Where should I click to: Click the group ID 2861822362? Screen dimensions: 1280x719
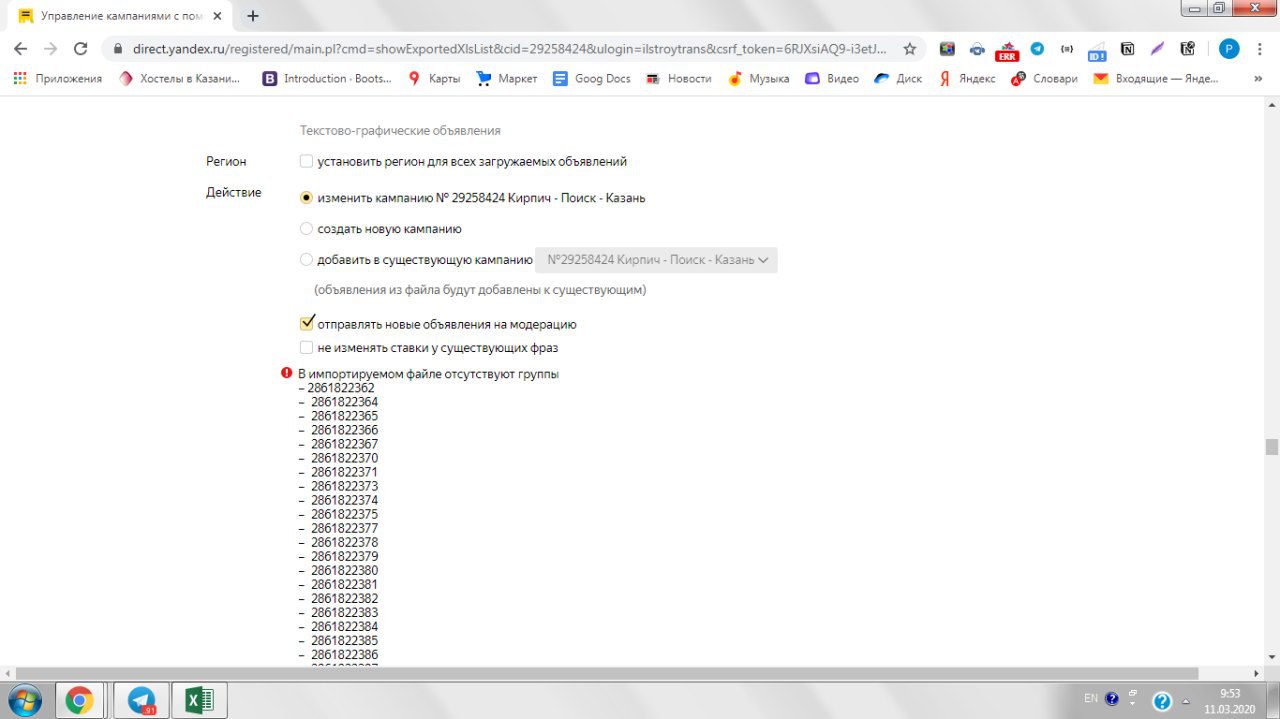pyautogui.click(x=341, y=388)
